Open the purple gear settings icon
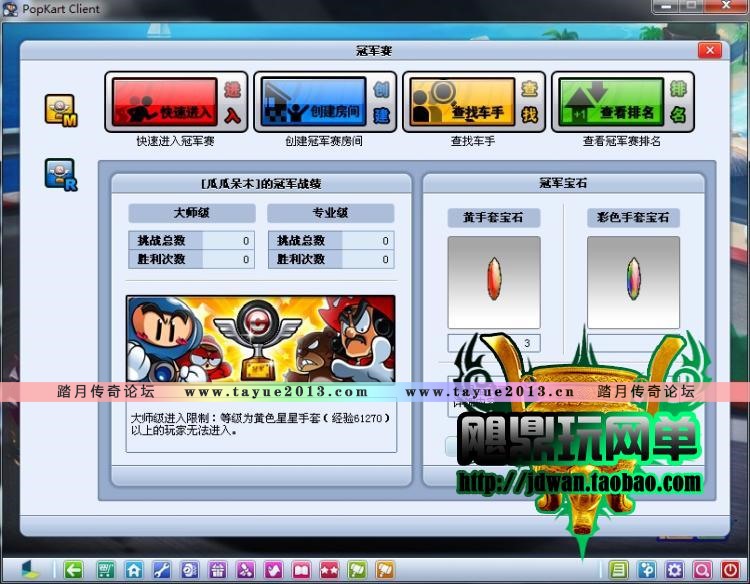 674,570
